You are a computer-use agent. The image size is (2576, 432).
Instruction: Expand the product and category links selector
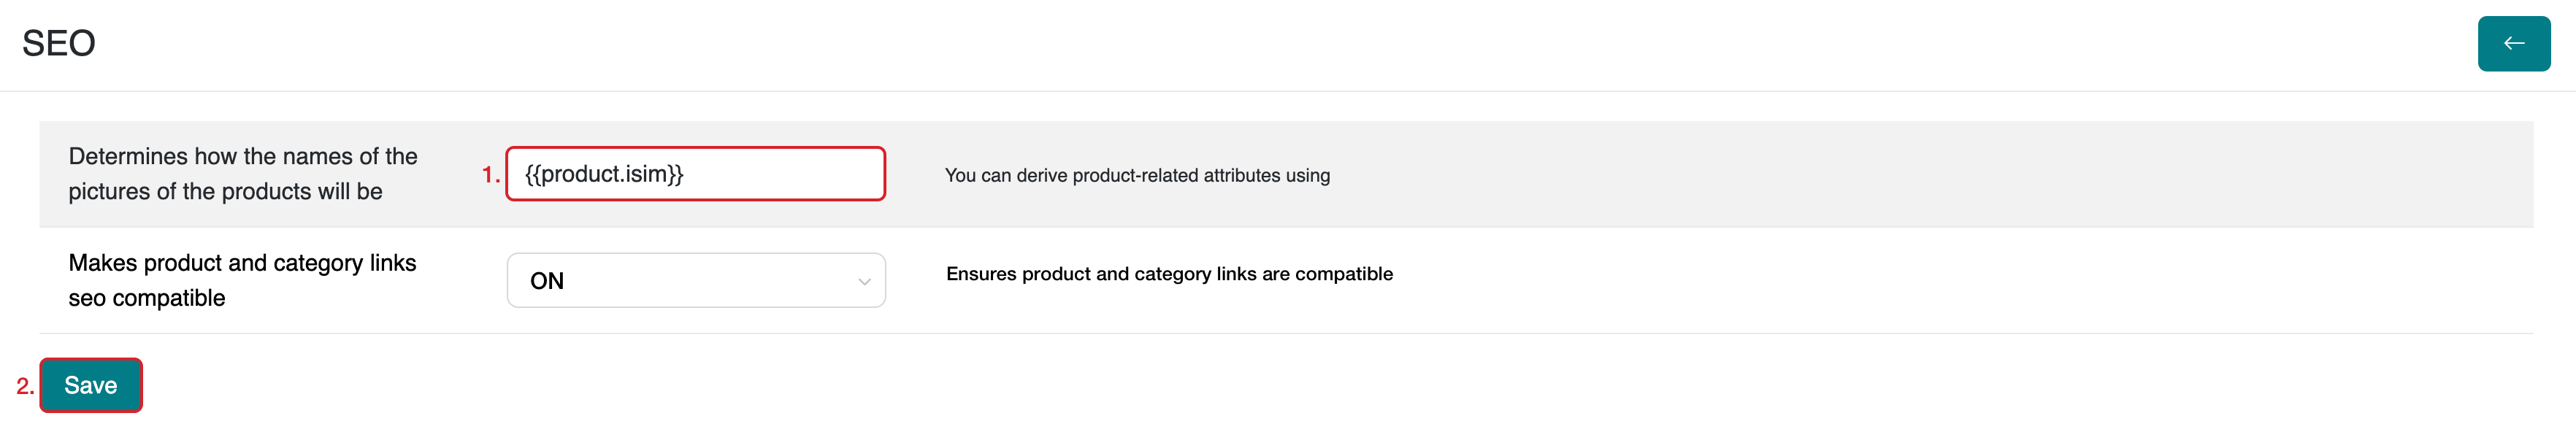pos(696,281)
